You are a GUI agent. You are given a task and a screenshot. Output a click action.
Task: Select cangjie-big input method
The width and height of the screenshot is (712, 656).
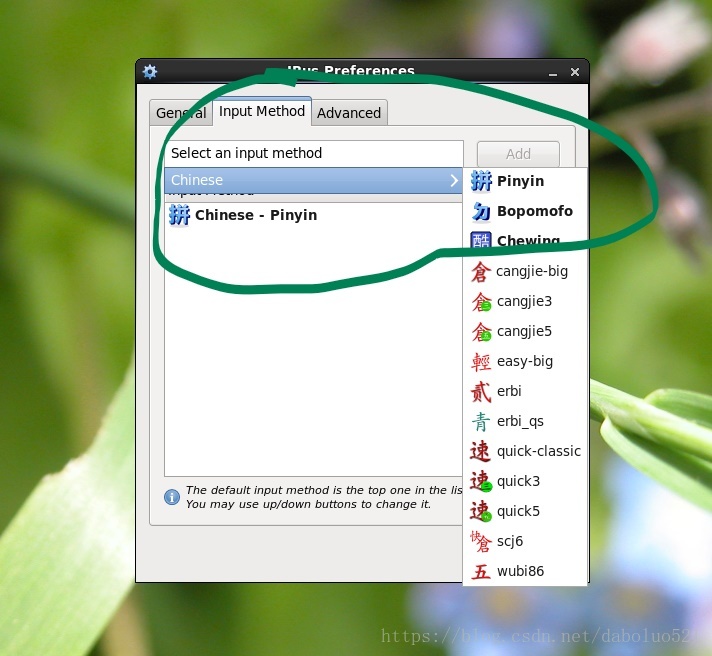tap(524, 271)
